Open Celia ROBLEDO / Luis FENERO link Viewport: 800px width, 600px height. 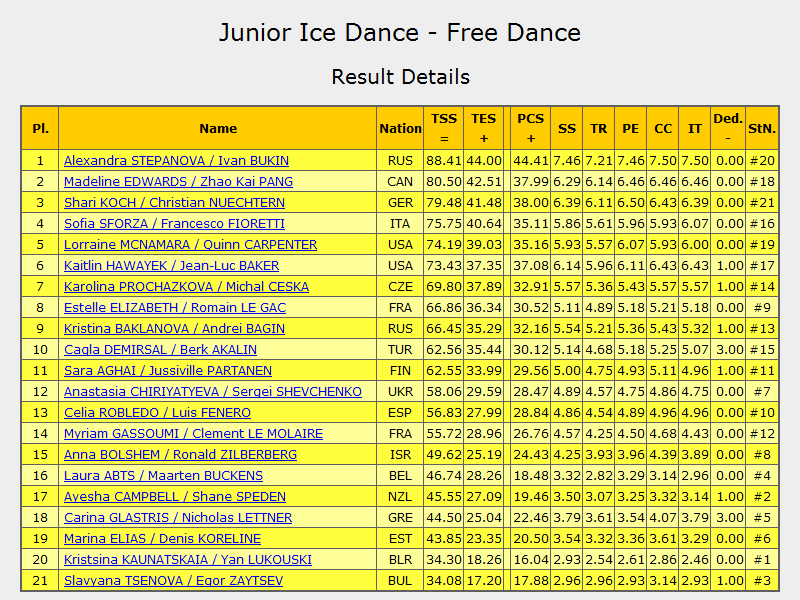click(157, 413)
